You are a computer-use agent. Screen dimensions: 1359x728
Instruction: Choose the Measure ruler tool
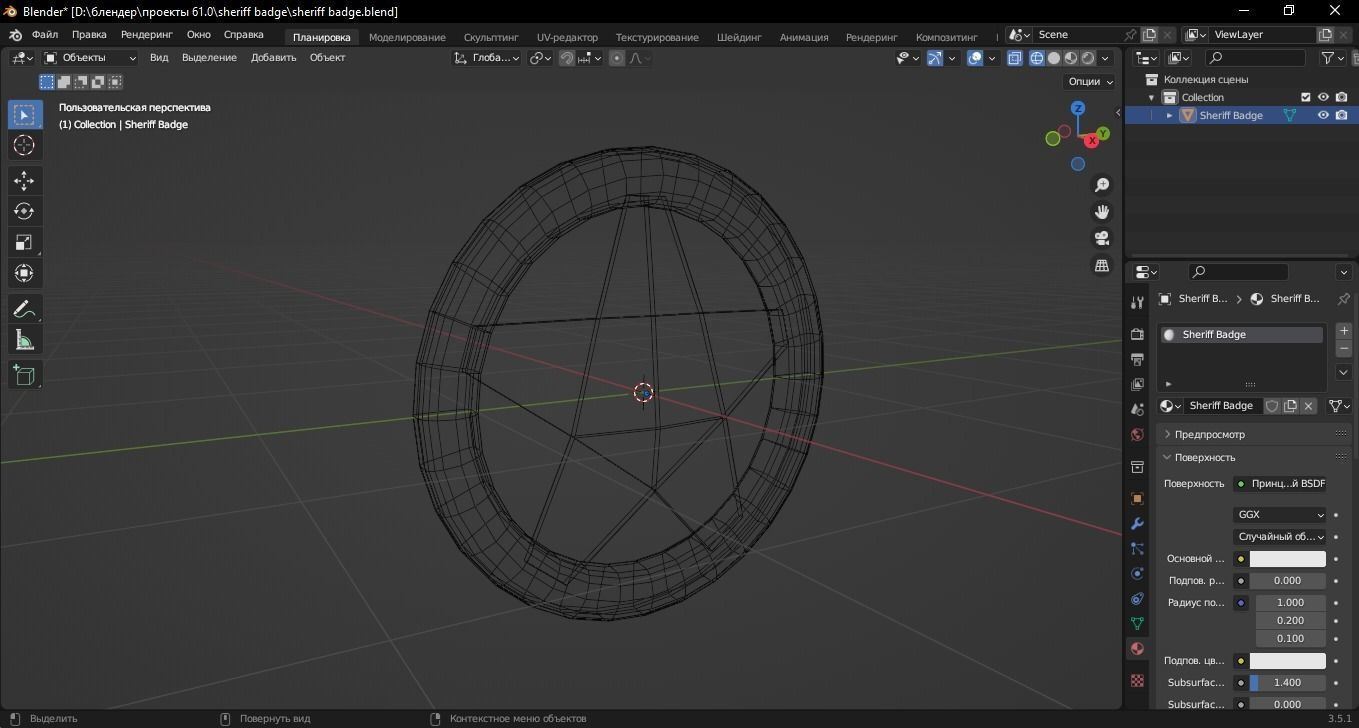click(x=24, y=340)
